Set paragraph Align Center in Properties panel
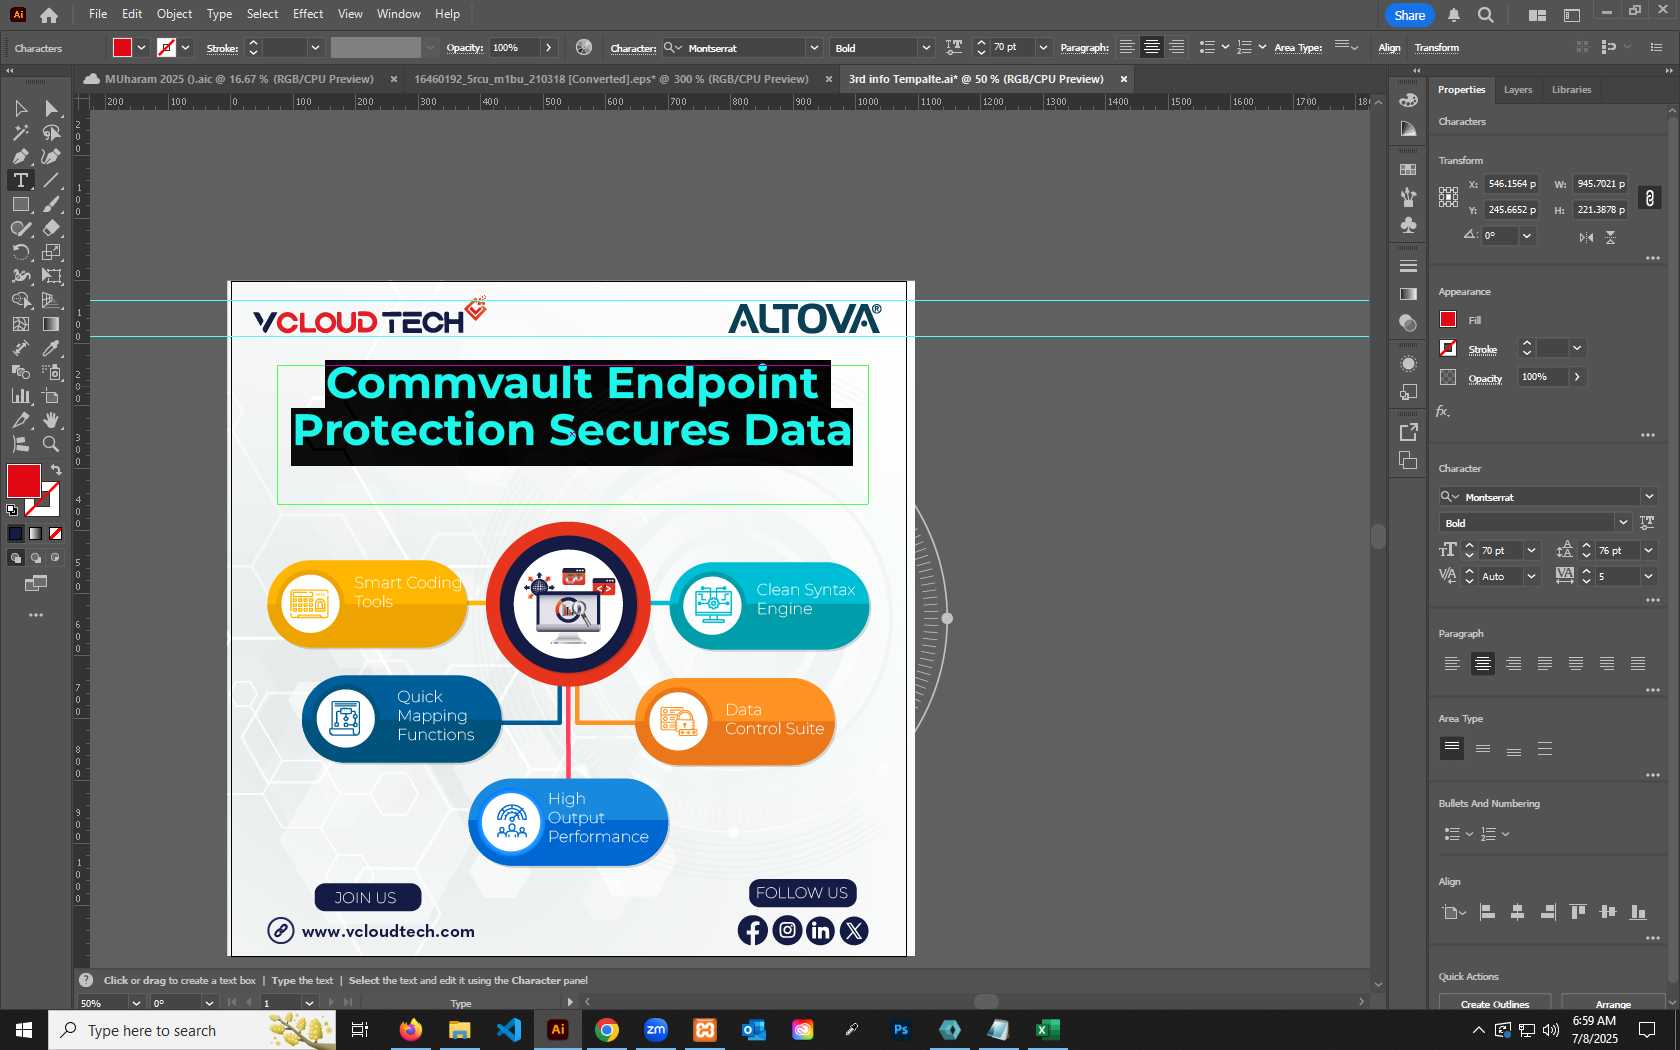 click(x=1483, y=663)
